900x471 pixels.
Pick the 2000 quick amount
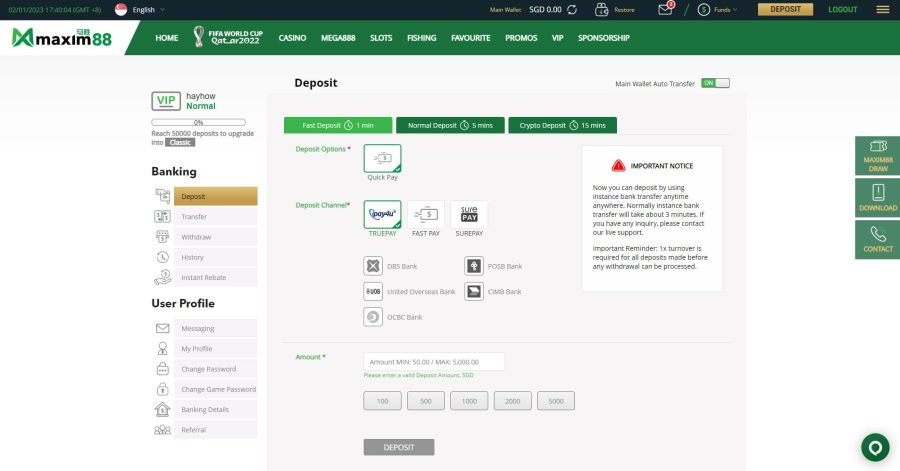tap(513, 401)
